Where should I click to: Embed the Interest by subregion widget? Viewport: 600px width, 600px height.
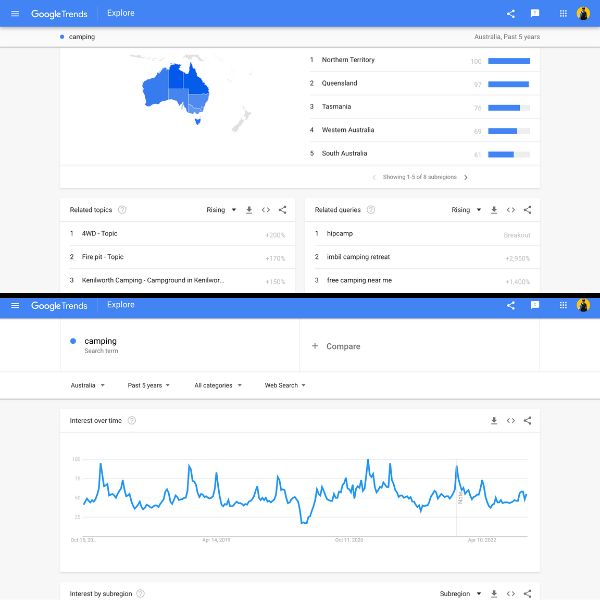pyautogui.click(x=510, y=593)
